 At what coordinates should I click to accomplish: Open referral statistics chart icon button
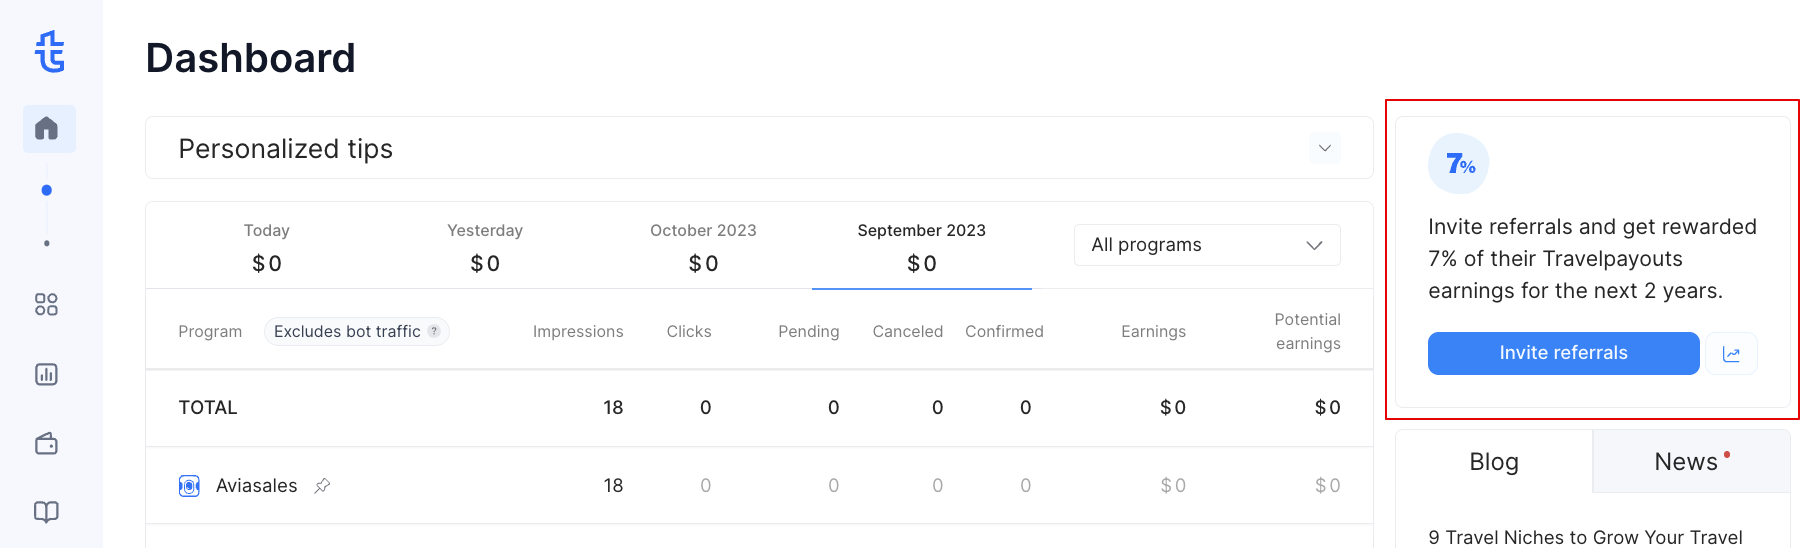coord(1732,354)
